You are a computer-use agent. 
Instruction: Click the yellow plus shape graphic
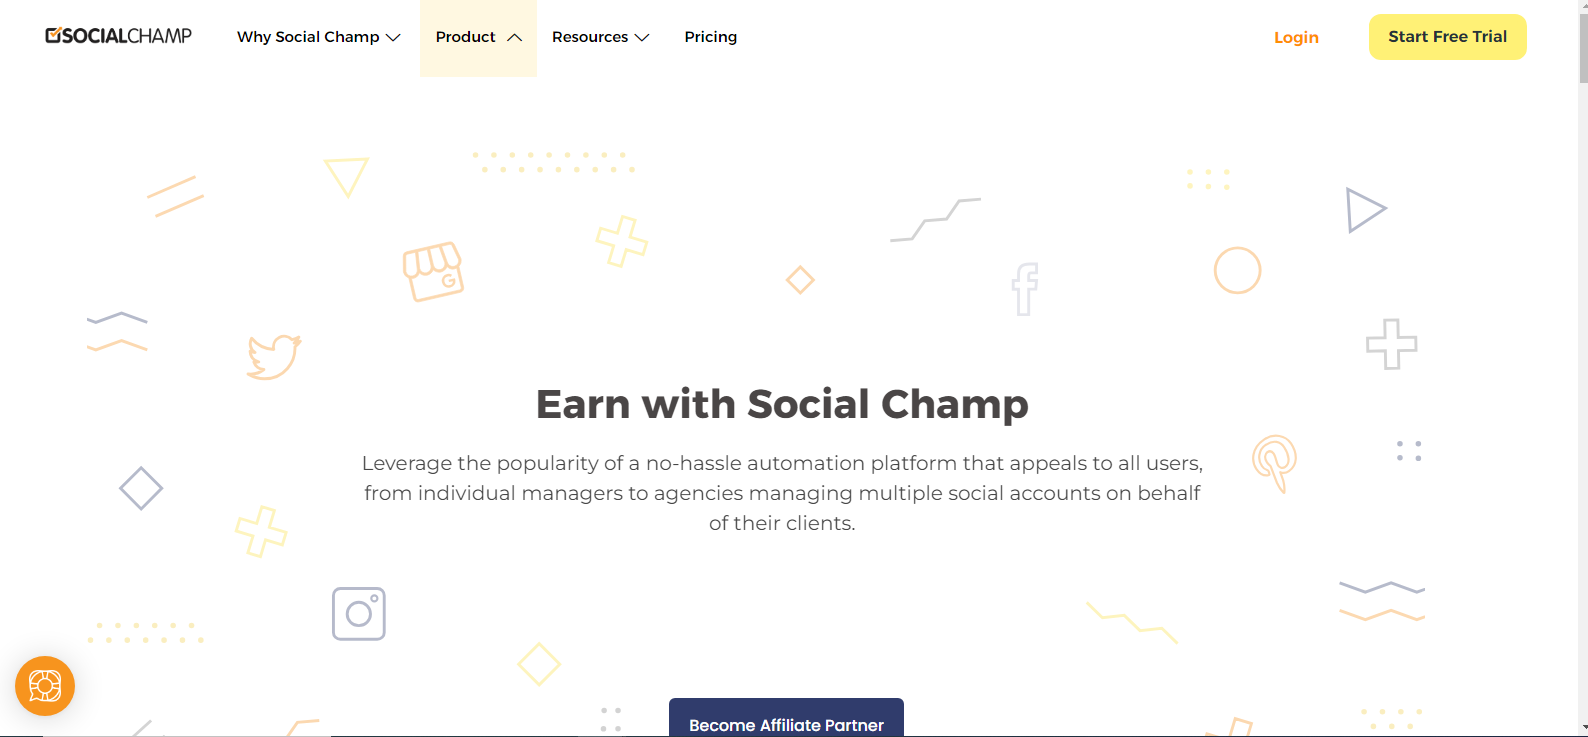[x=620, y=240]
